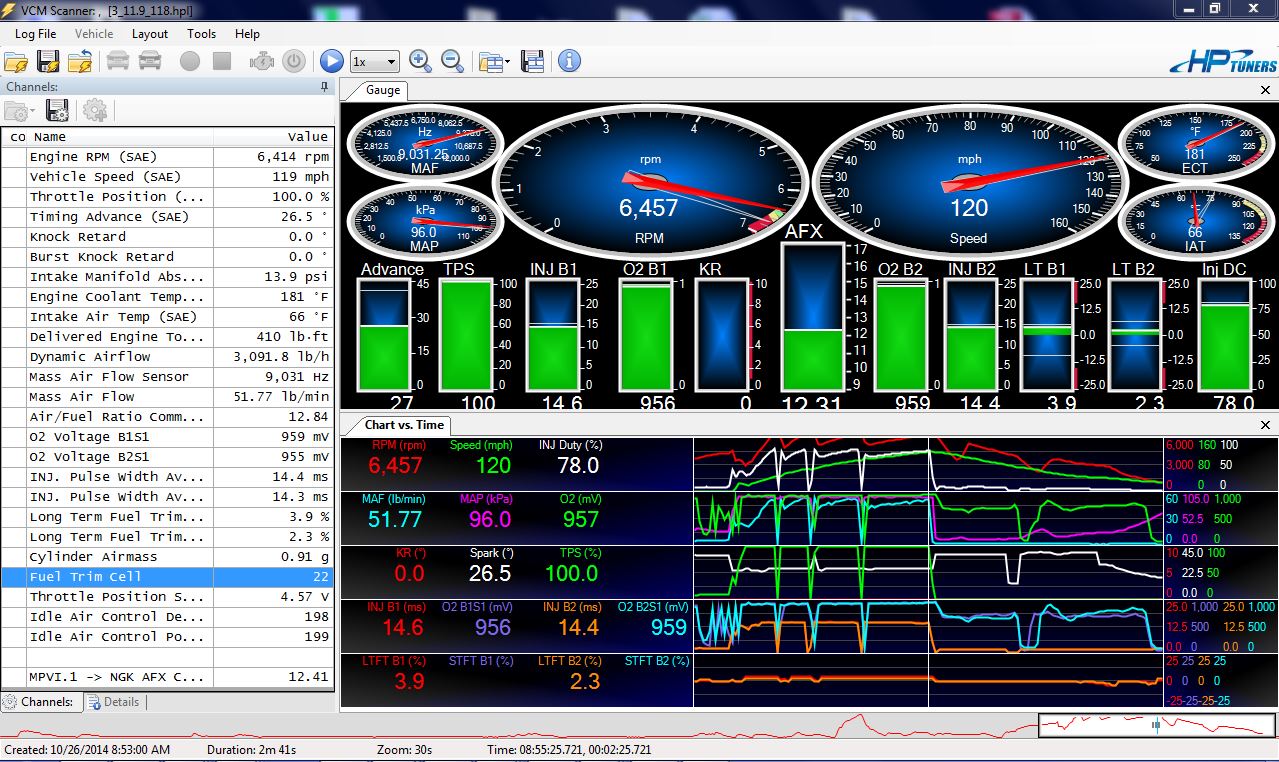Open a saved log file
The image size is (1279, 762).
[x=18, y=61]
